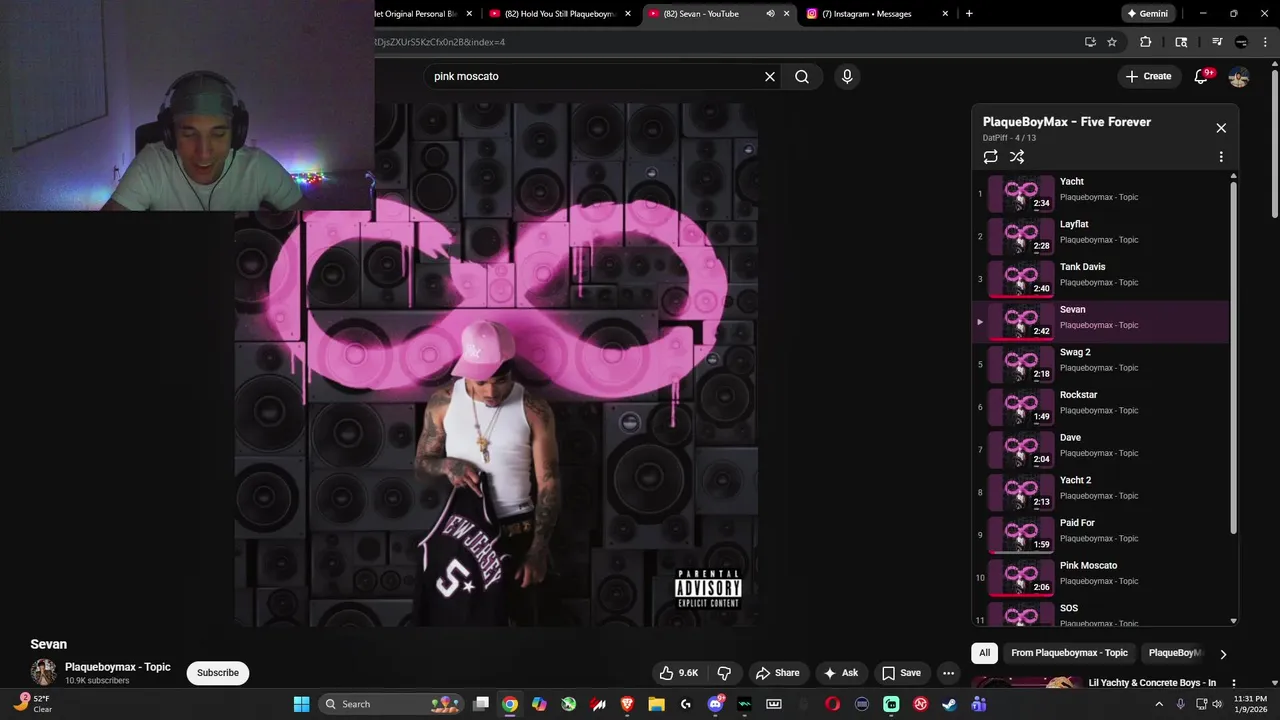Start voice search with the microphone icon
The image size is (1280, 720).
pyautogui.click(x=847, y=76)
